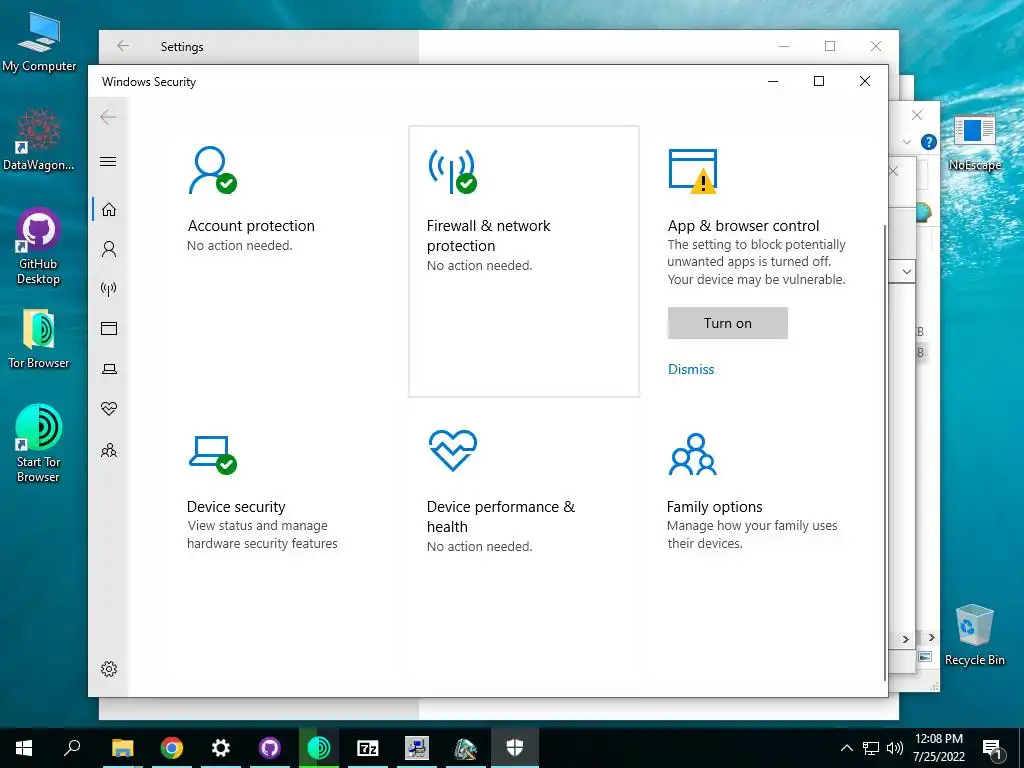Click the Windows Security back arrow

[x=108, y=117]
